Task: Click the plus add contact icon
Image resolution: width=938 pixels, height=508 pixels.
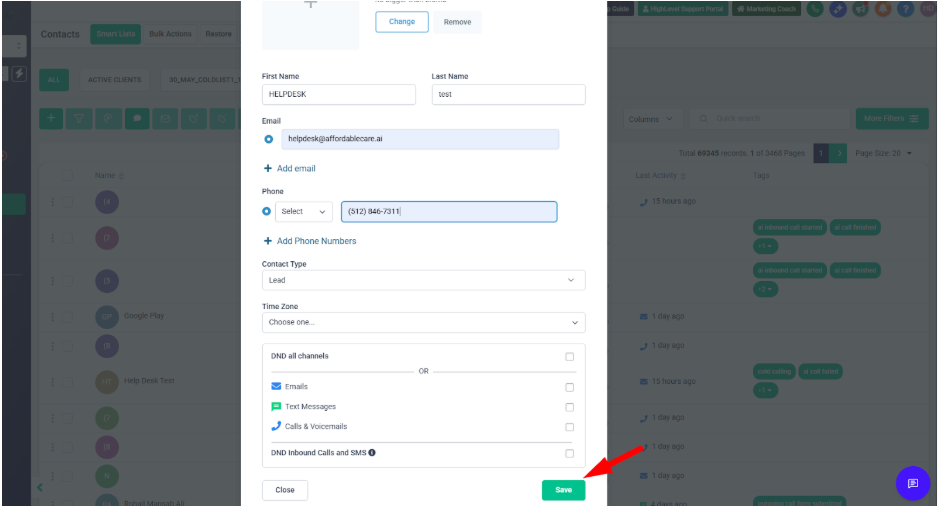Action: 52,118
